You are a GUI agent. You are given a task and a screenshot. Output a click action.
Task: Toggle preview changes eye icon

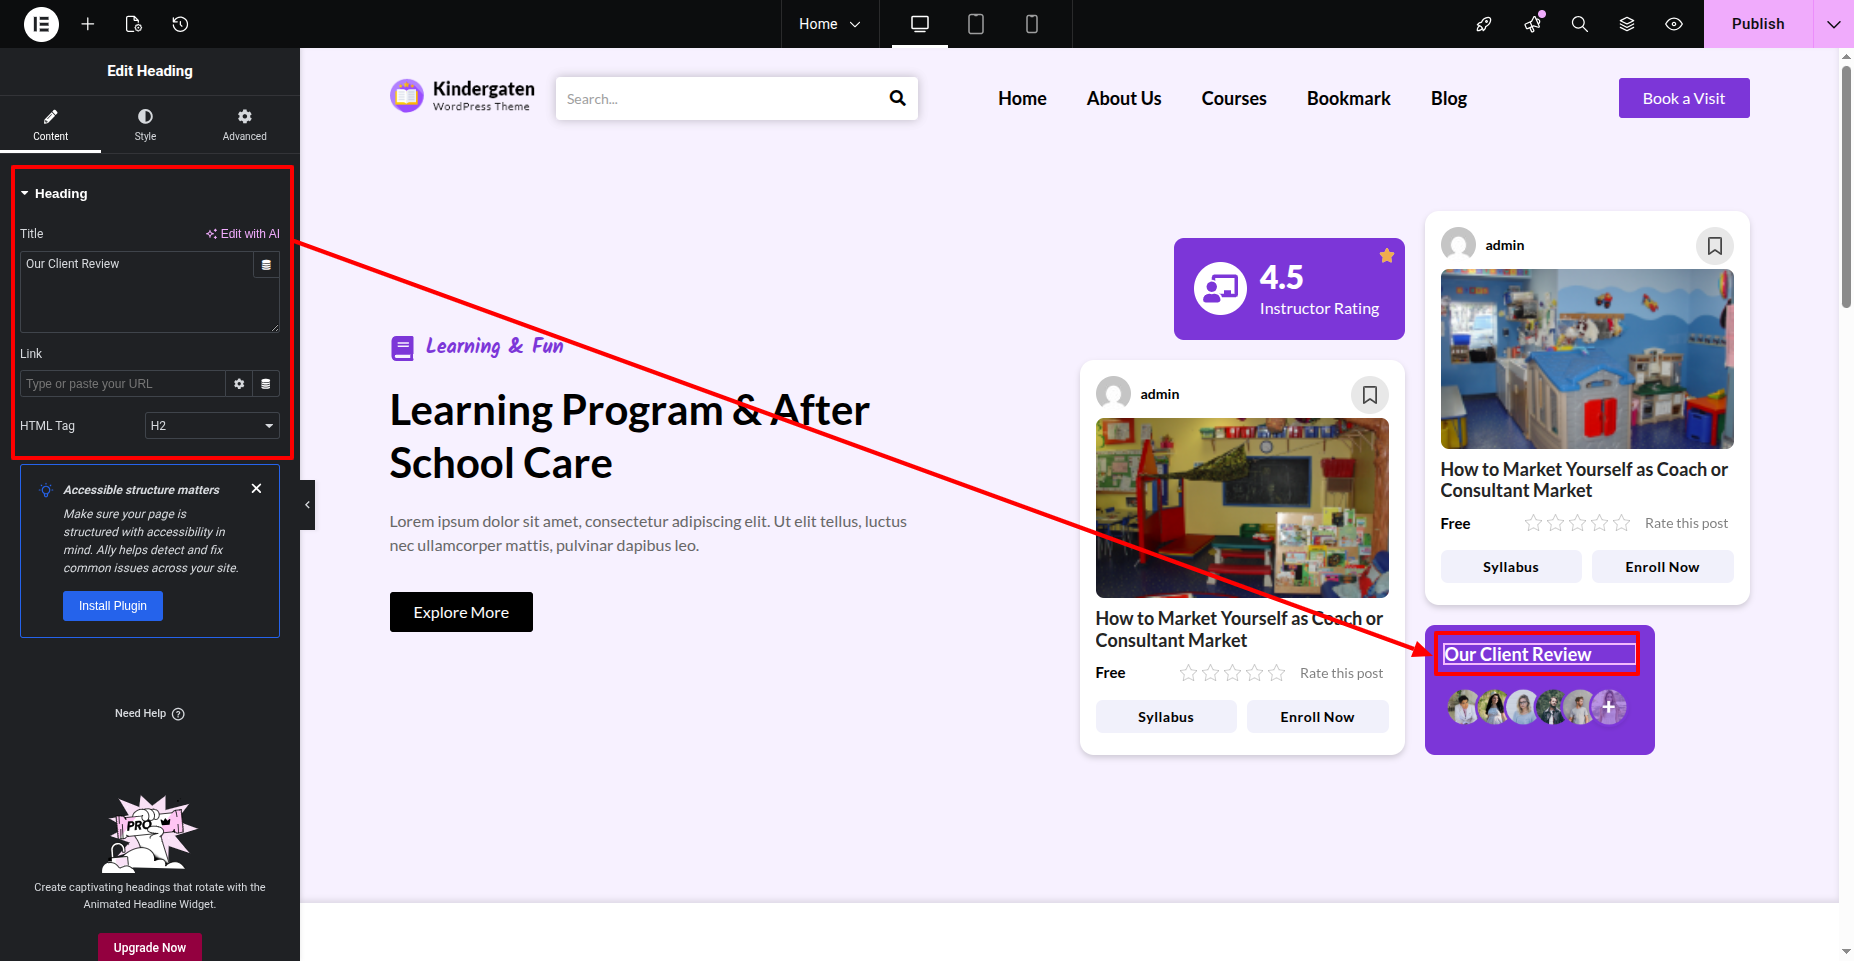1674,24
